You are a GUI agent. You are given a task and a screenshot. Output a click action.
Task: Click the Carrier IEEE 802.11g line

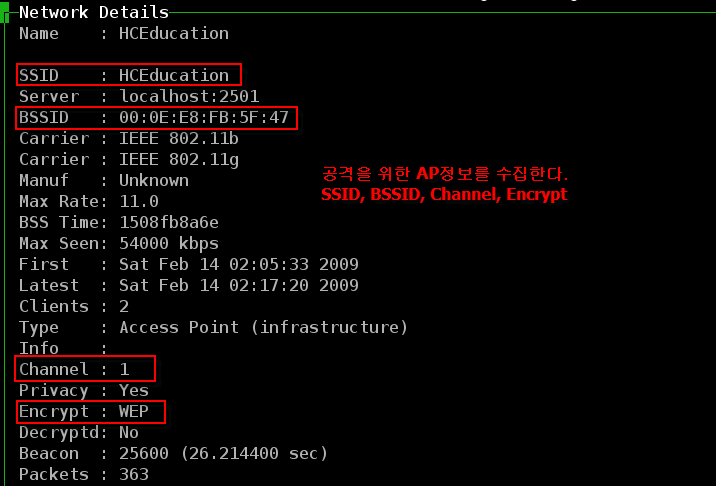point(129,160)
